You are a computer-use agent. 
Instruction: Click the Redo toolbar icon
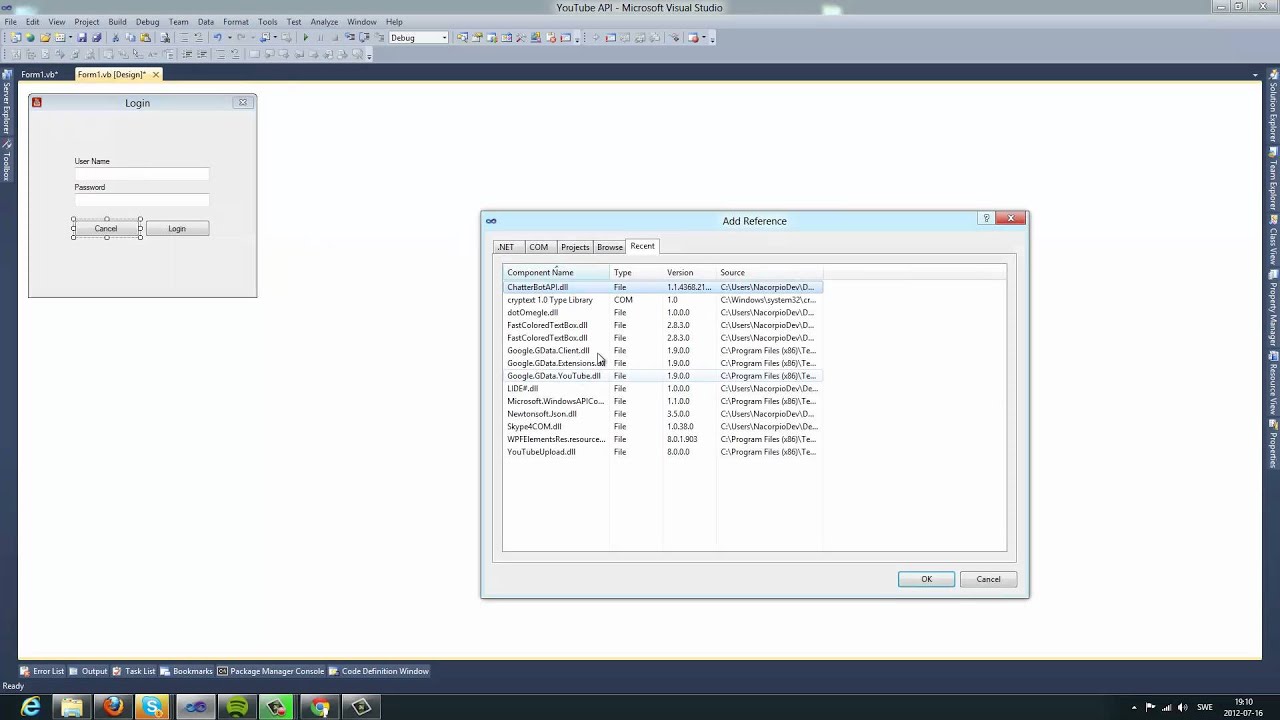click(241, 38)
